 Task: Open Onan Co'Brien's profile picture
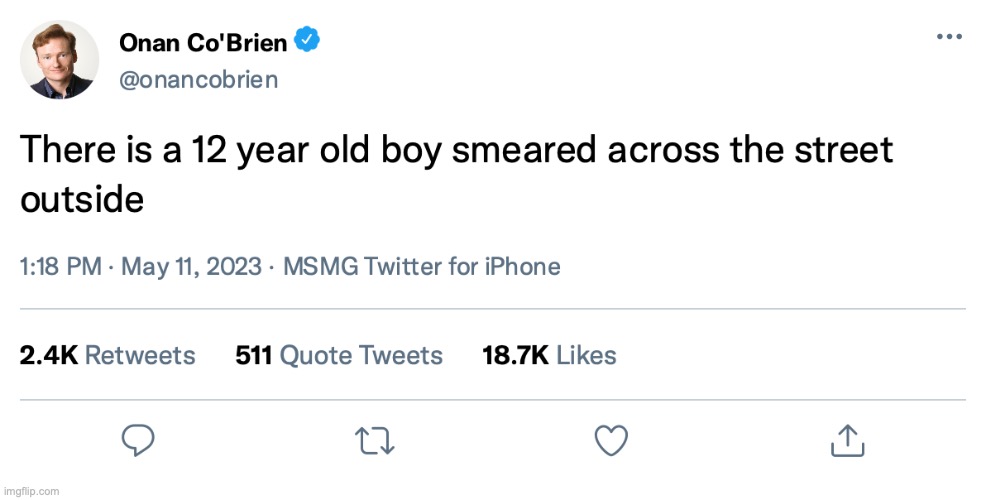point(59,59)
